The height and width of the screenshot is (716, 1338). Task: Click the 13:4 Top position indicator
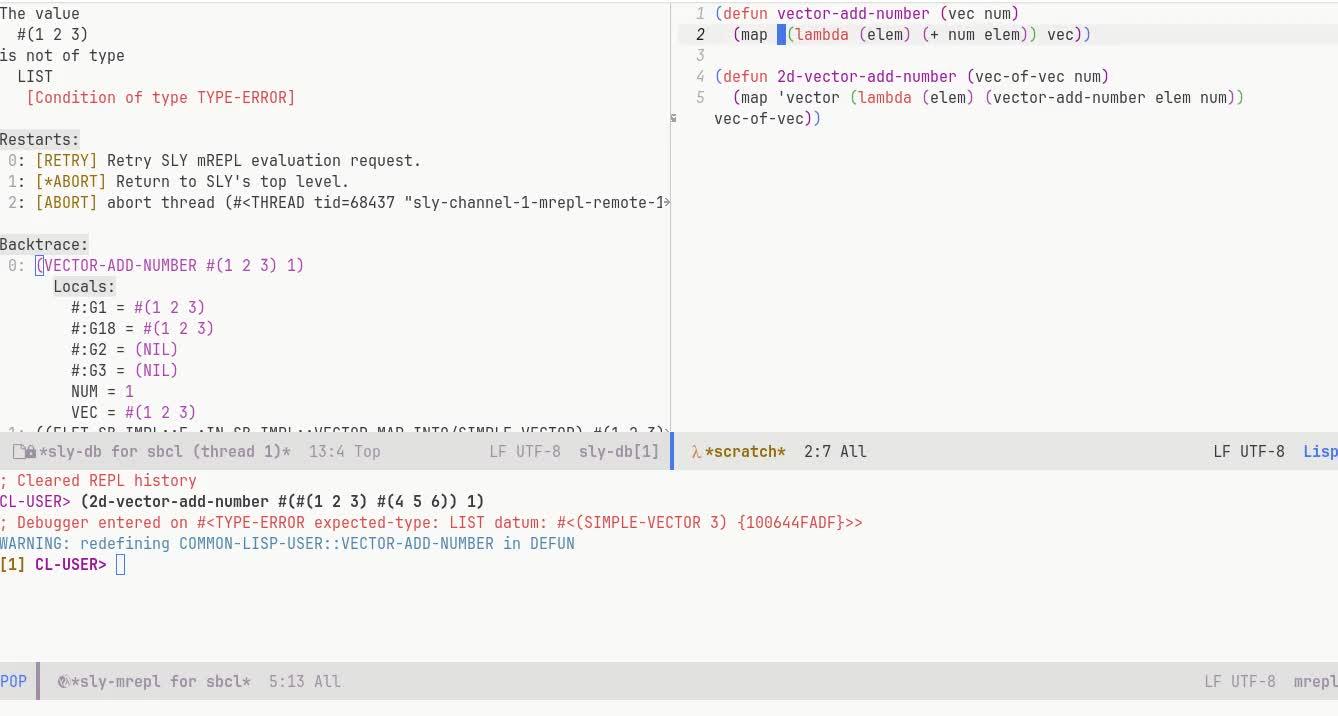tap(344, 451)
